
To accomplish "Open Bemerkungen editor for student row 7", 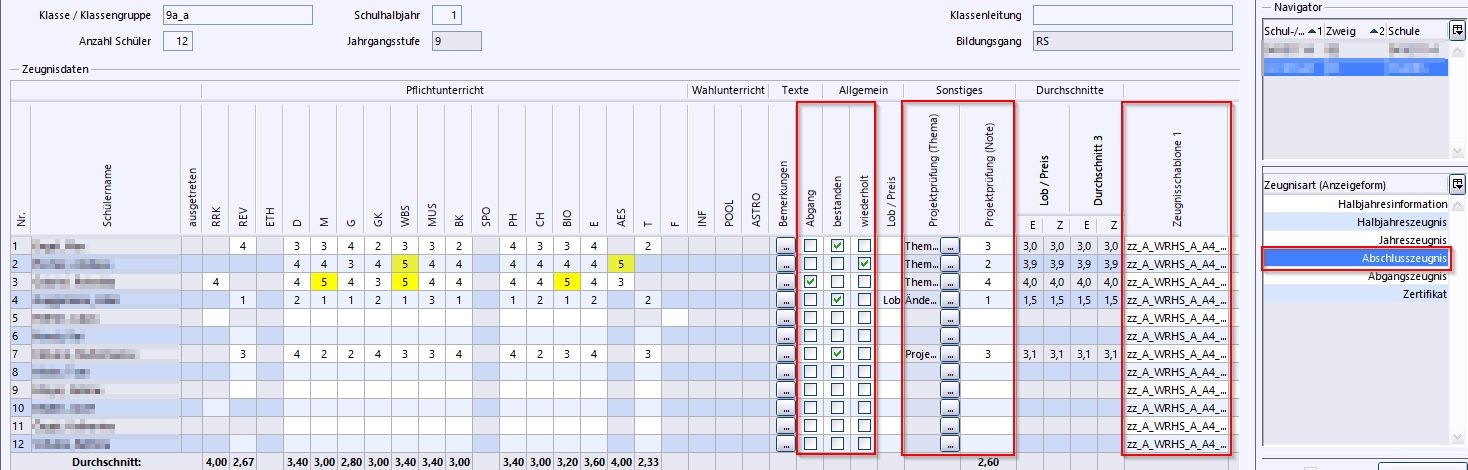I will point(785,354).
